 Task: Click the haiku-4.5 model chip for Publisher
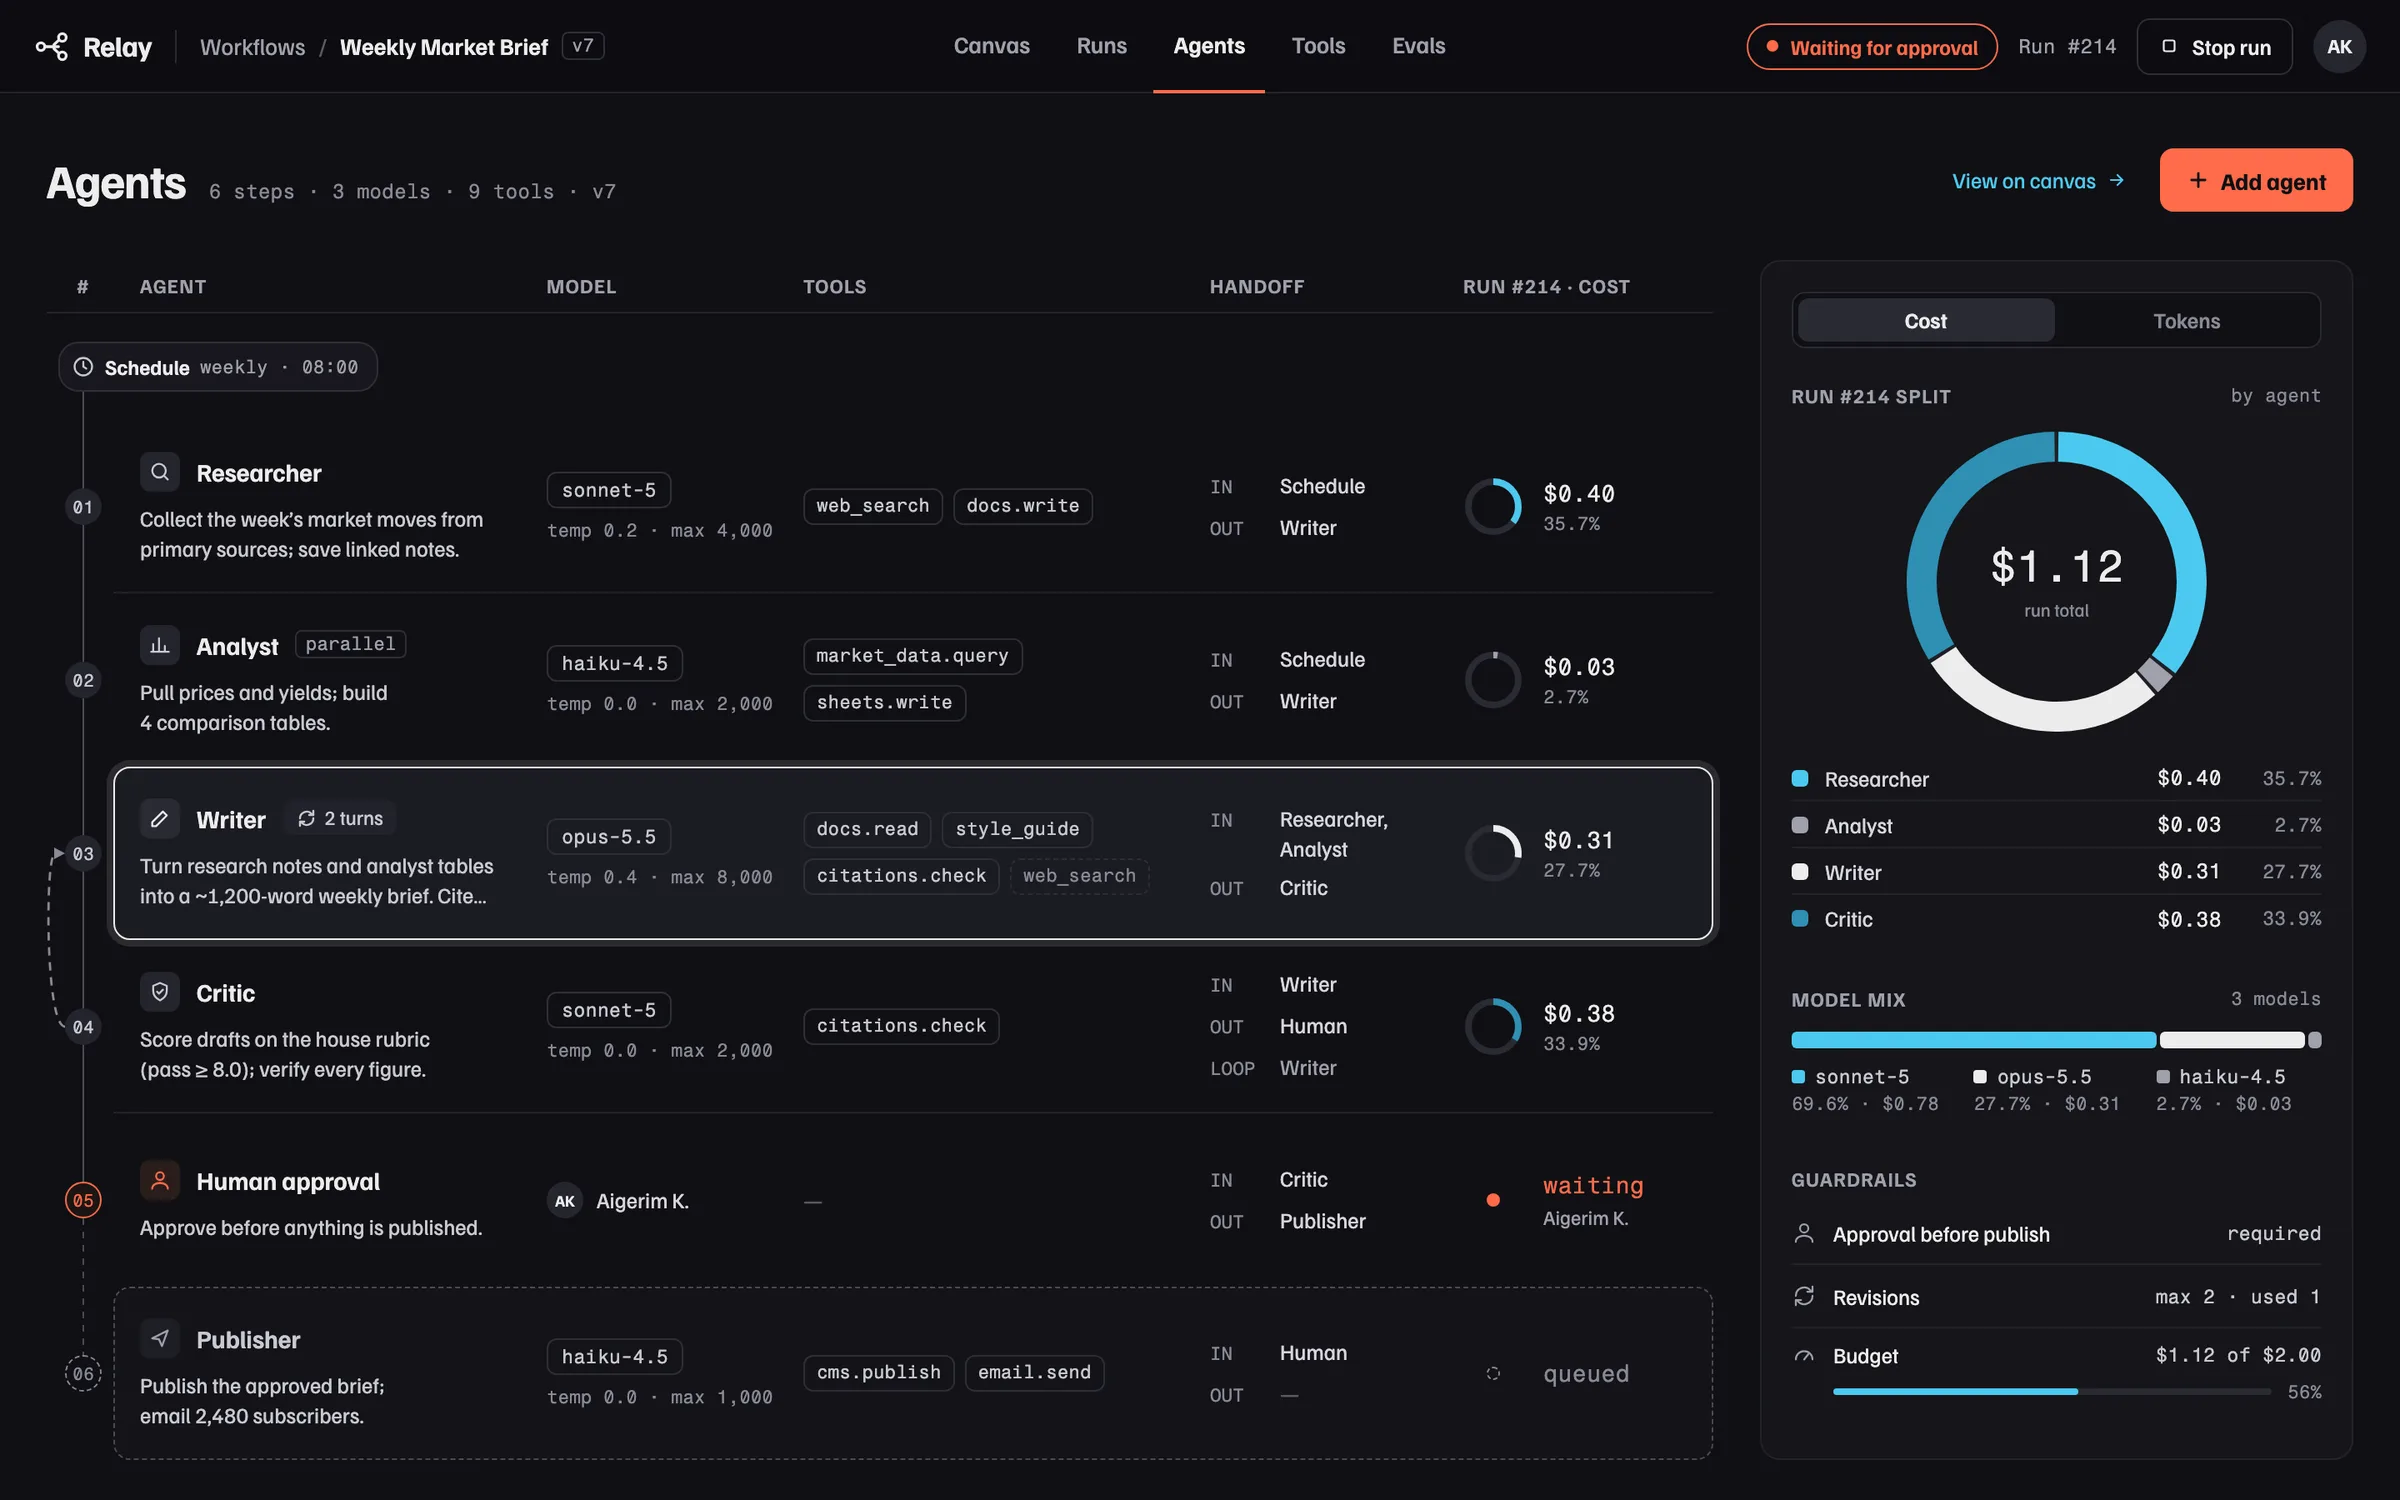pyautogui.click(x=614, y=1357)
